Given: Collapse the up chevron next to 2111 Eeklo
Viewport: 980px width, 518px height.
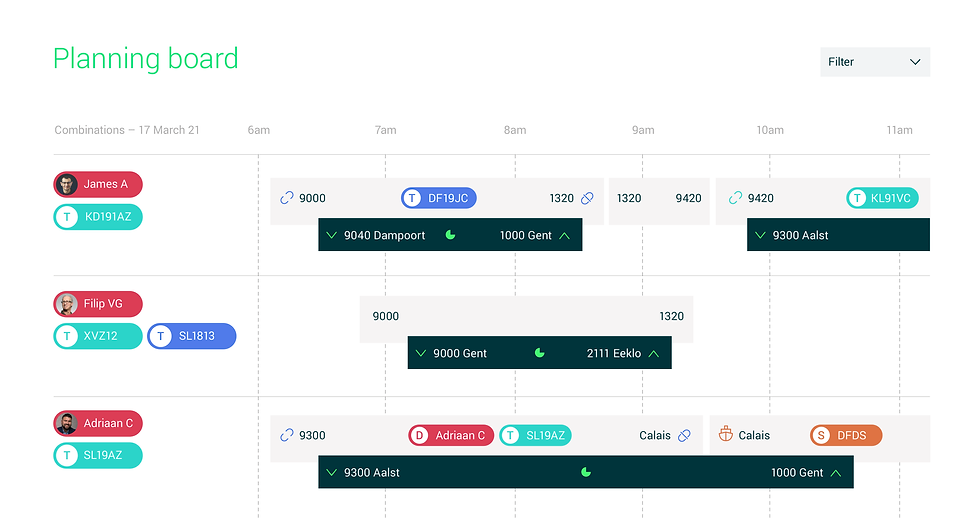Looking at the screenshot, I should pos(654,354).
